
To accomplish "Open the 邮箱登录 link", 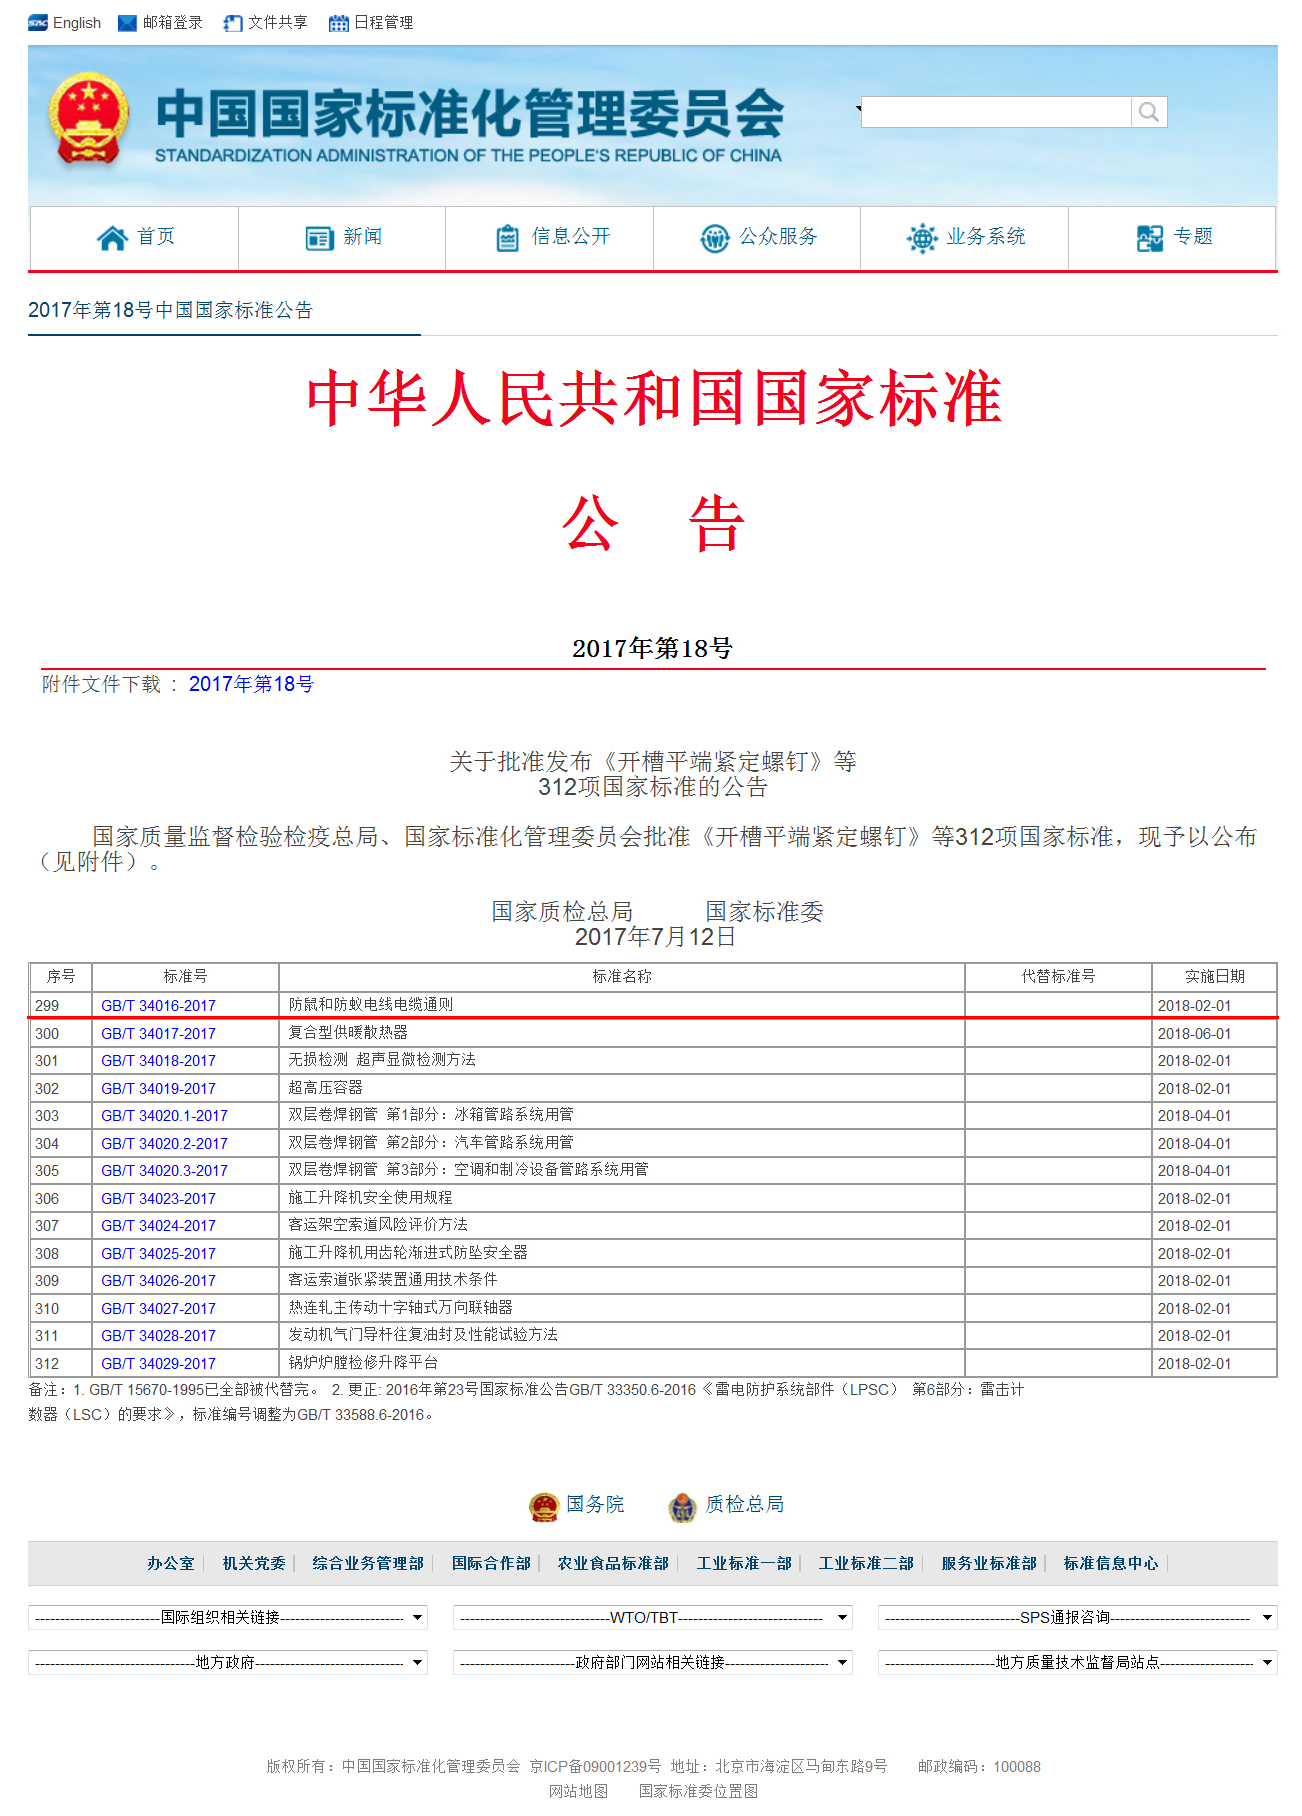I will pos(172,23).
